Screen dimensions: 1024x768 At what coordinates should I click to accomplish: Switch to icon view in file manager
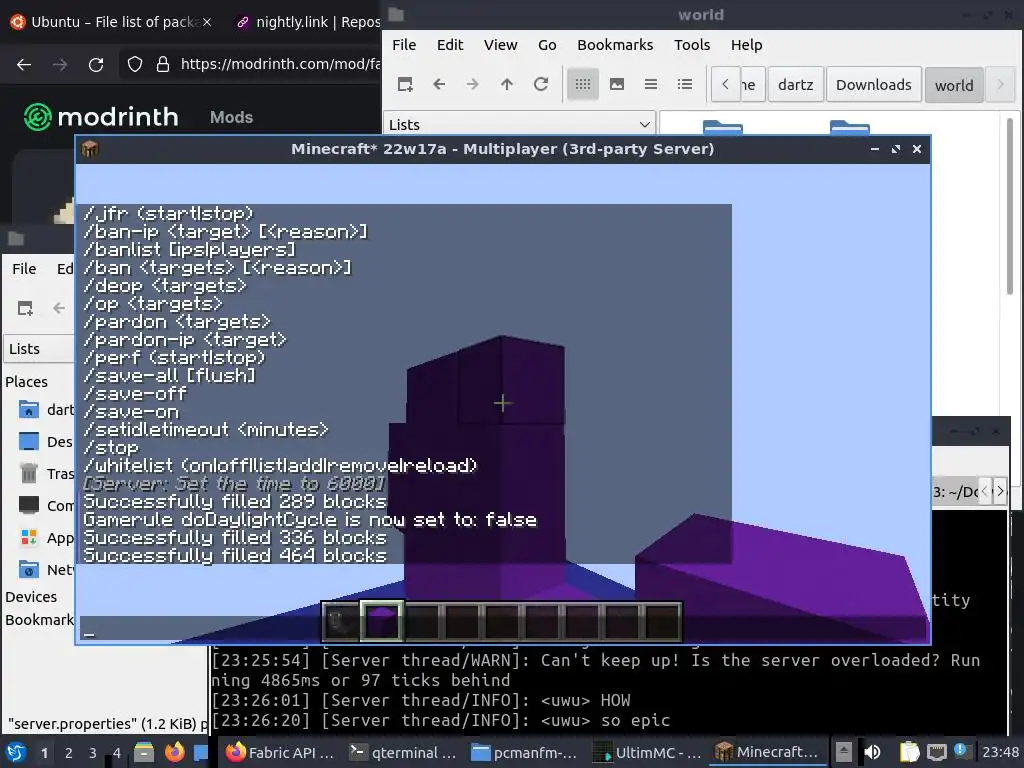pyautogui.click(x=583, y=84)
